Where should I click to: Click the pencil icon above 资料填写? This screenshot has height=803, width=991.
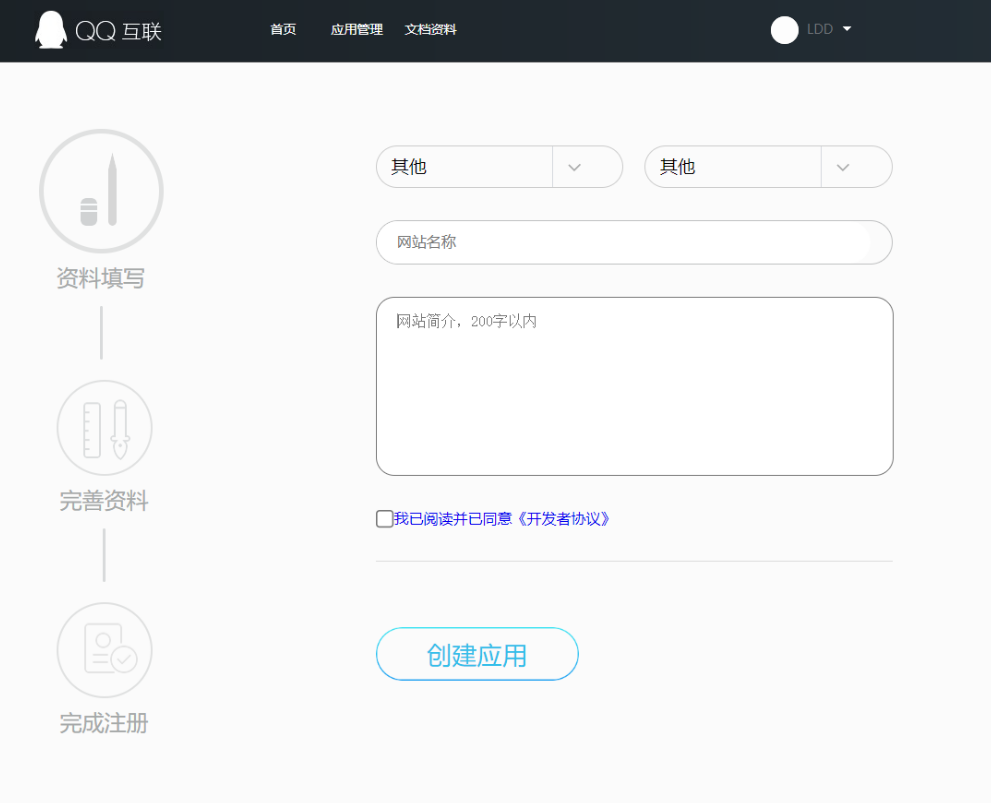[101, 191]
